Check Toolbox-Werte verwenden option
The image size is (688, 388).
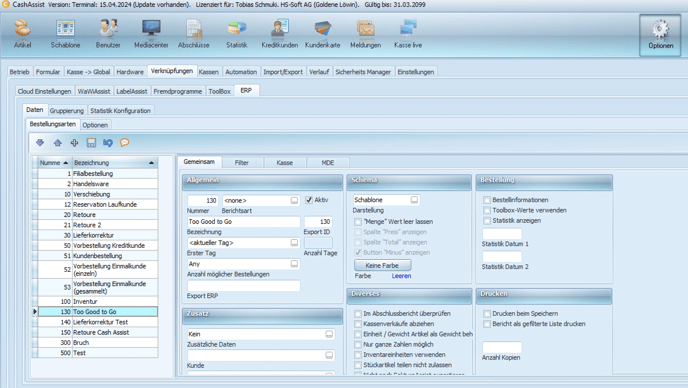(x=487, y=210)
